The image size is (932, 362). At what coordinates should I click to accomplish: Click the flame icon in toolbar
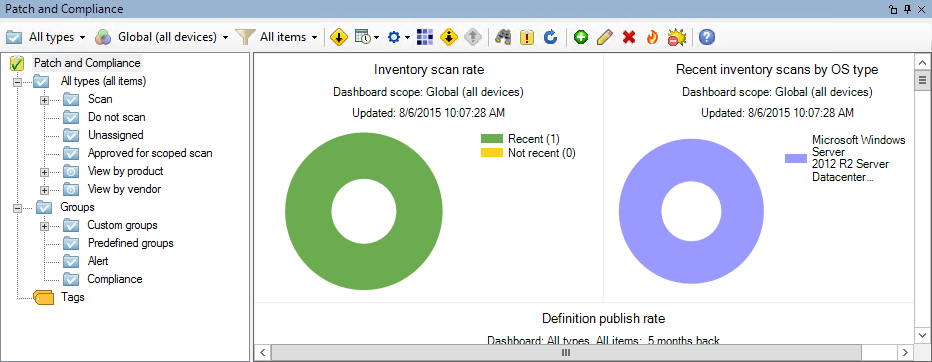(652, 37)
